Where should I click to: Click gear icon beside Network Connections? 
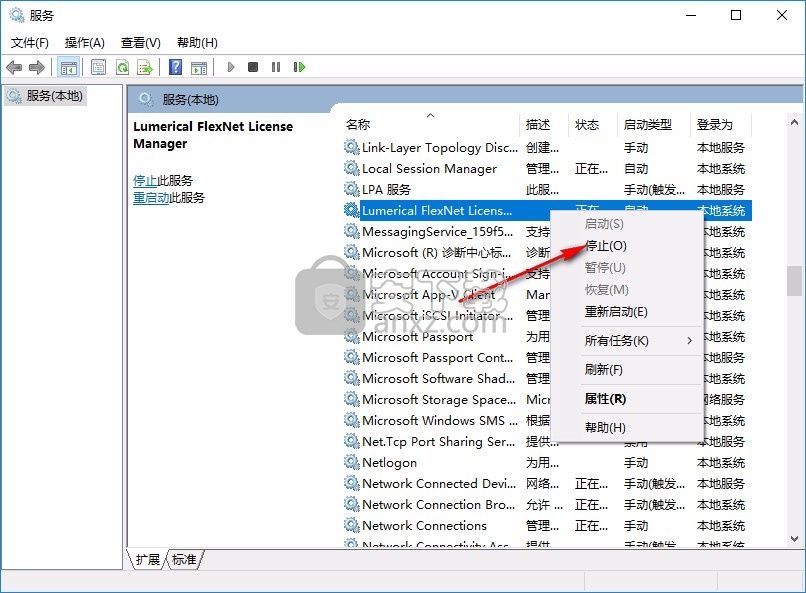coord(351,525)
